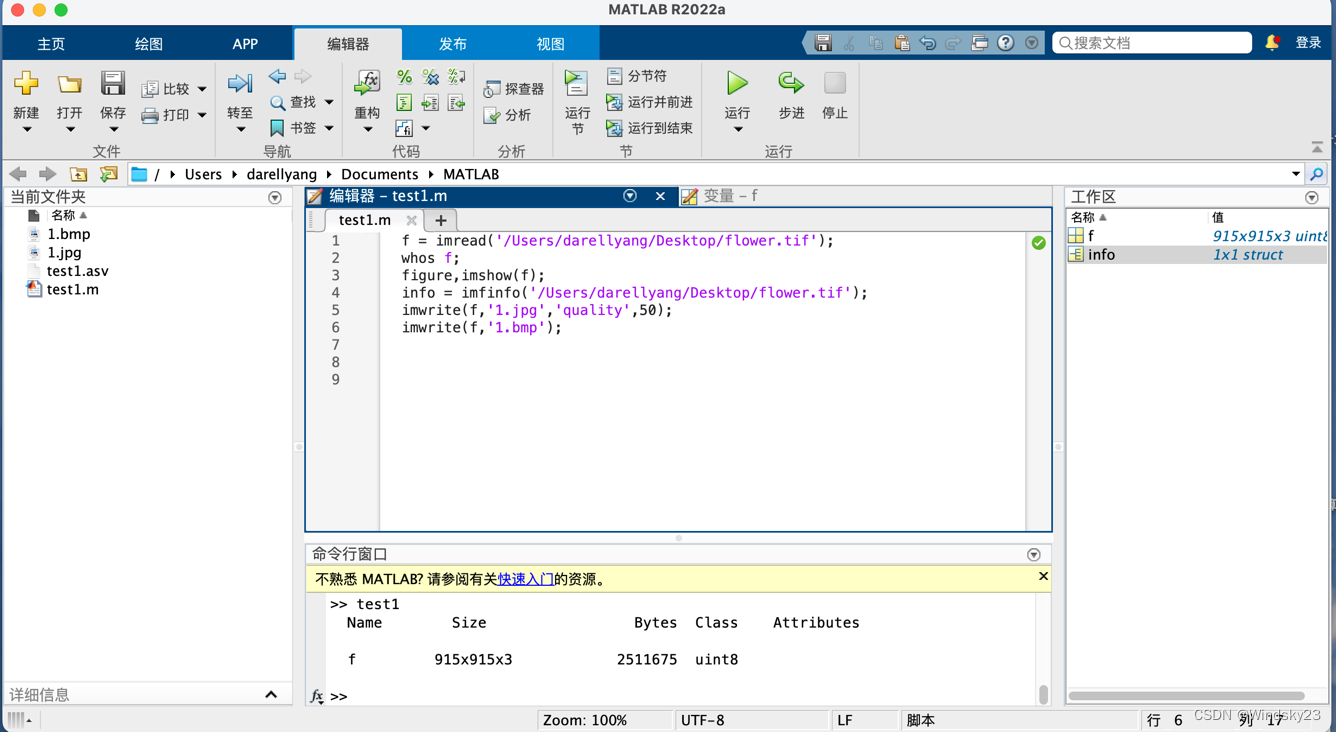This screenshot has width=1336, height=732.
Task: Launch the Profiler (探查器)
Action: point(512,88)
